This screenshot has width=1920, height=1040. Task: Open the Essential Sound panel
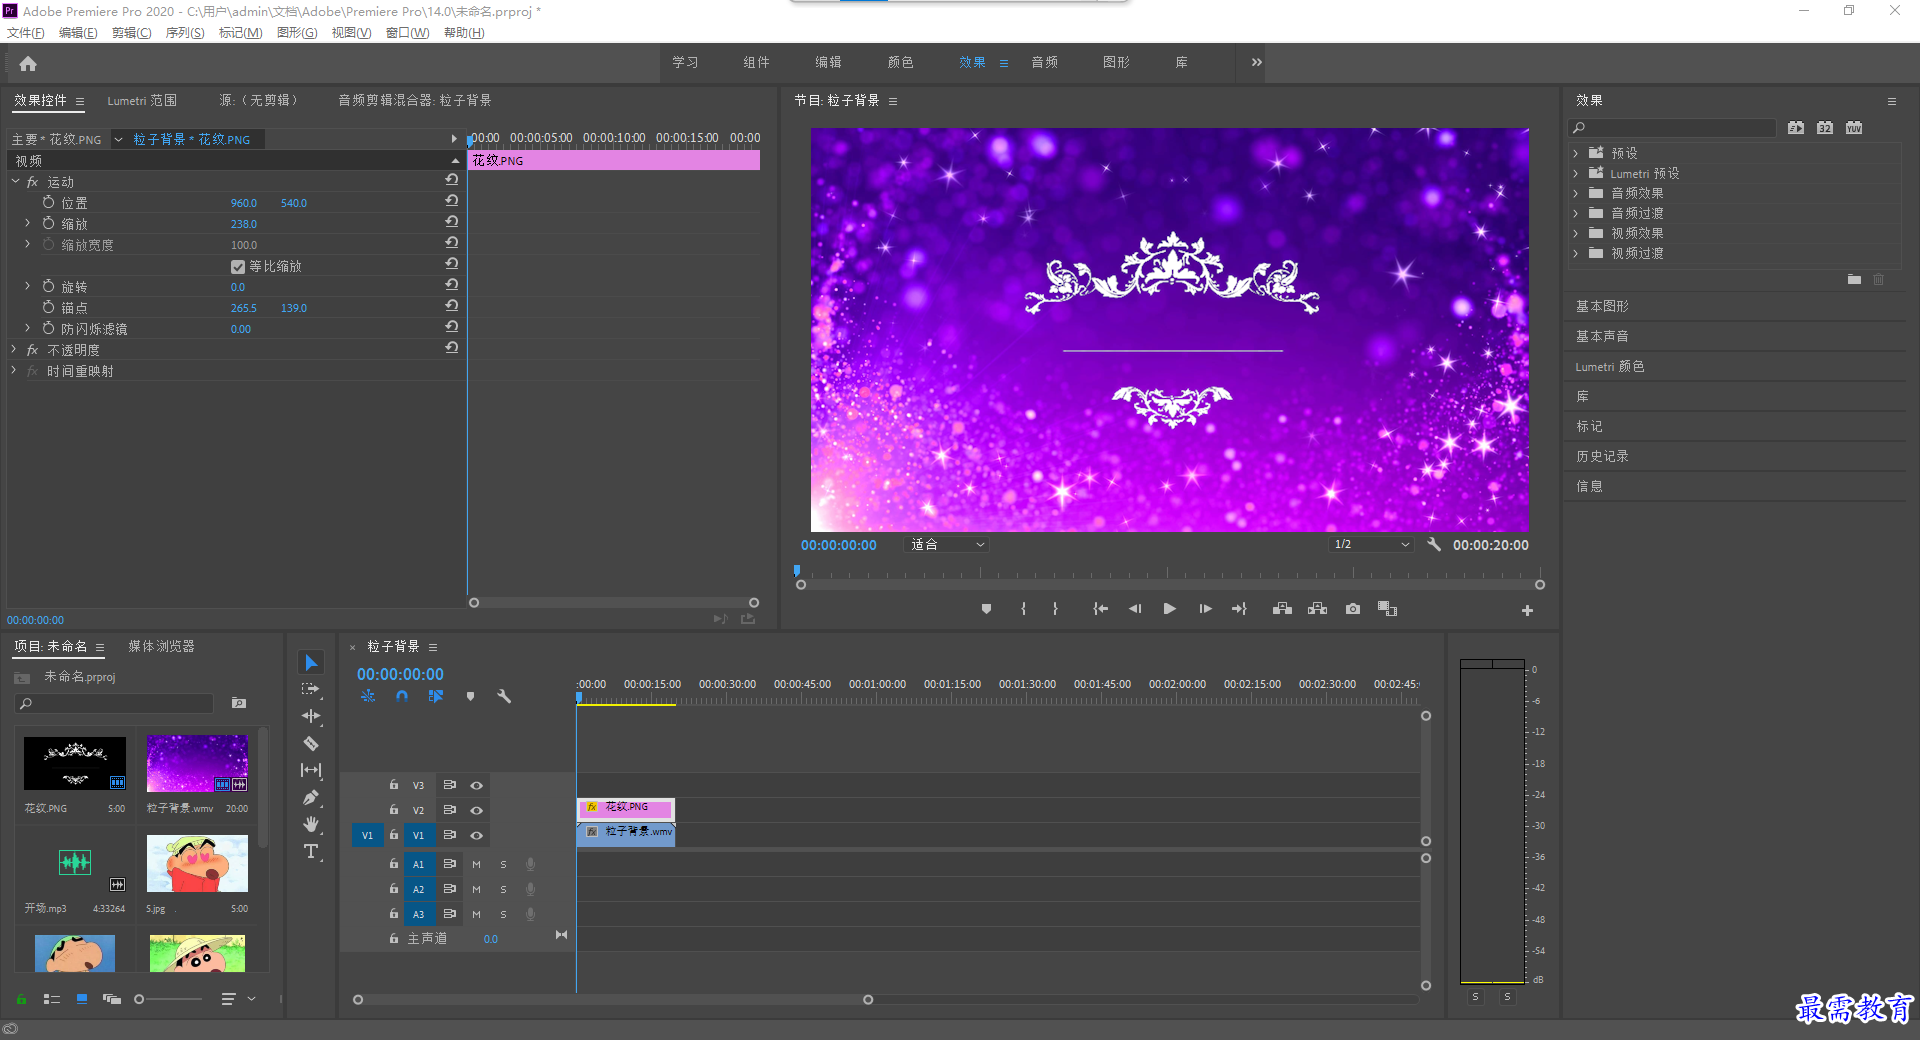click(x=1602, y=336)
